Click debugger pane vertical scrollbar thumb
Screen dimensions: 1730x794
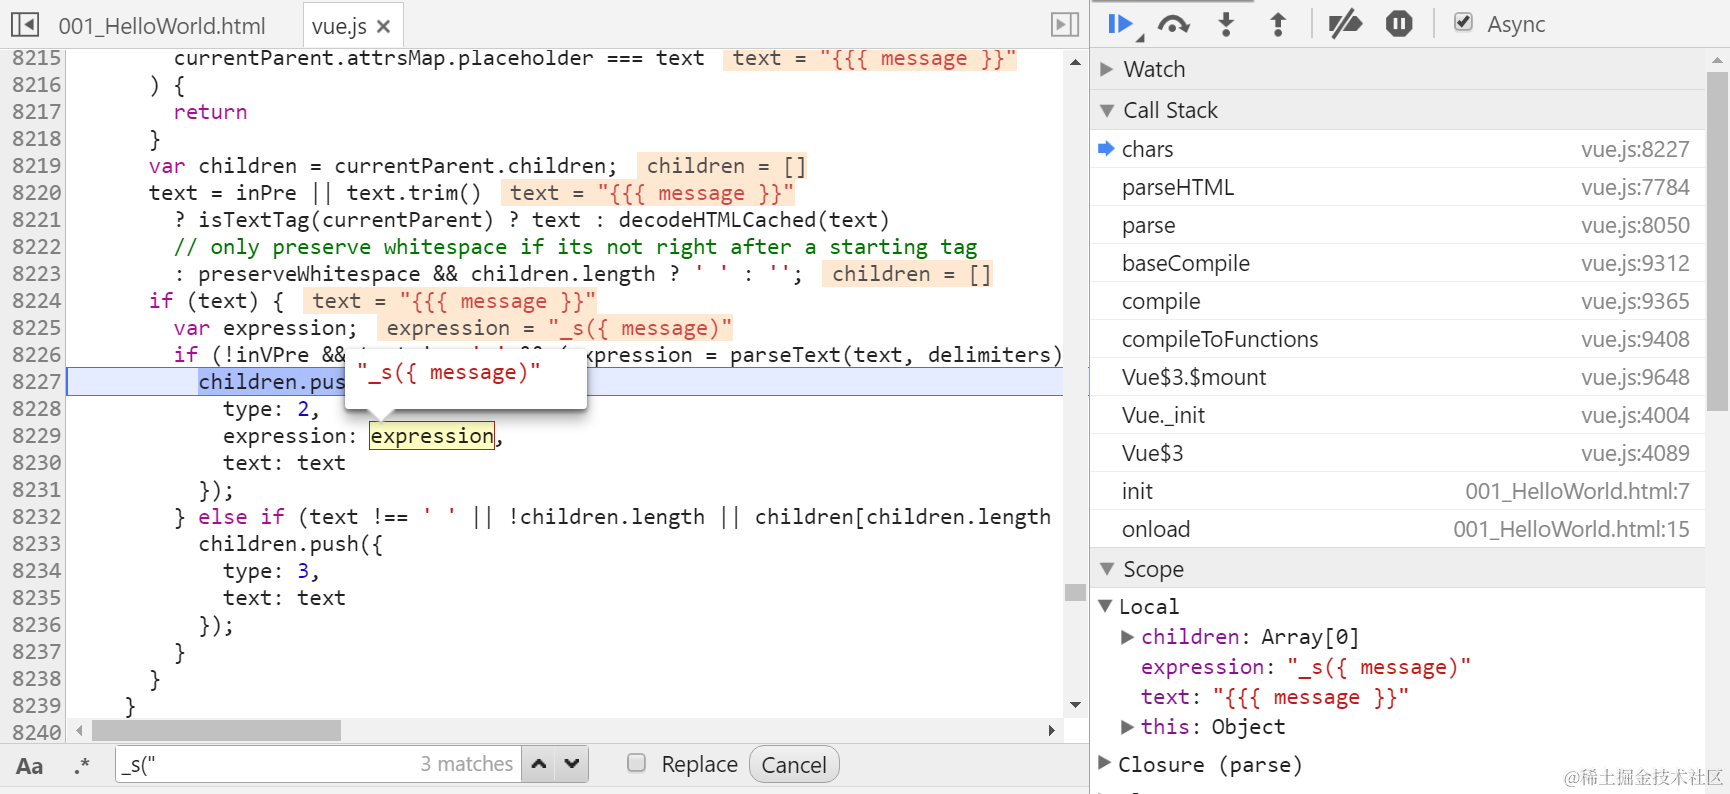pyautogui.click(x=1717, y=241)
